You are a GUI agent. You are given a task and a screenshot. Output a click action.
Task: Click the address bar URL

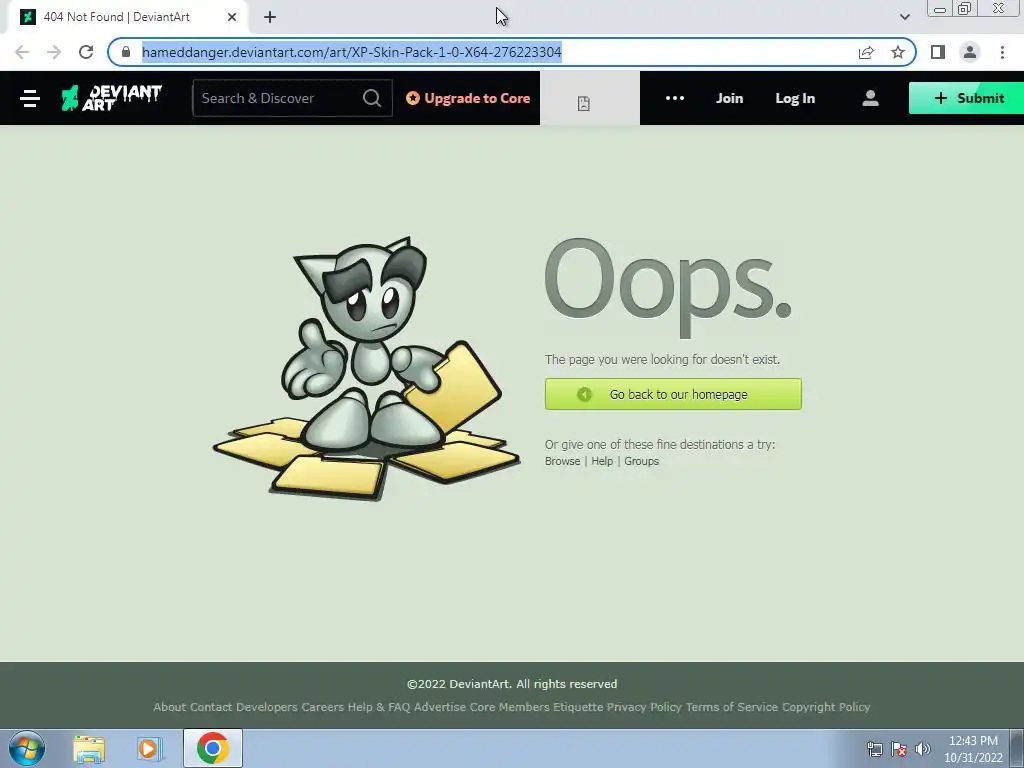click(351, 52)
